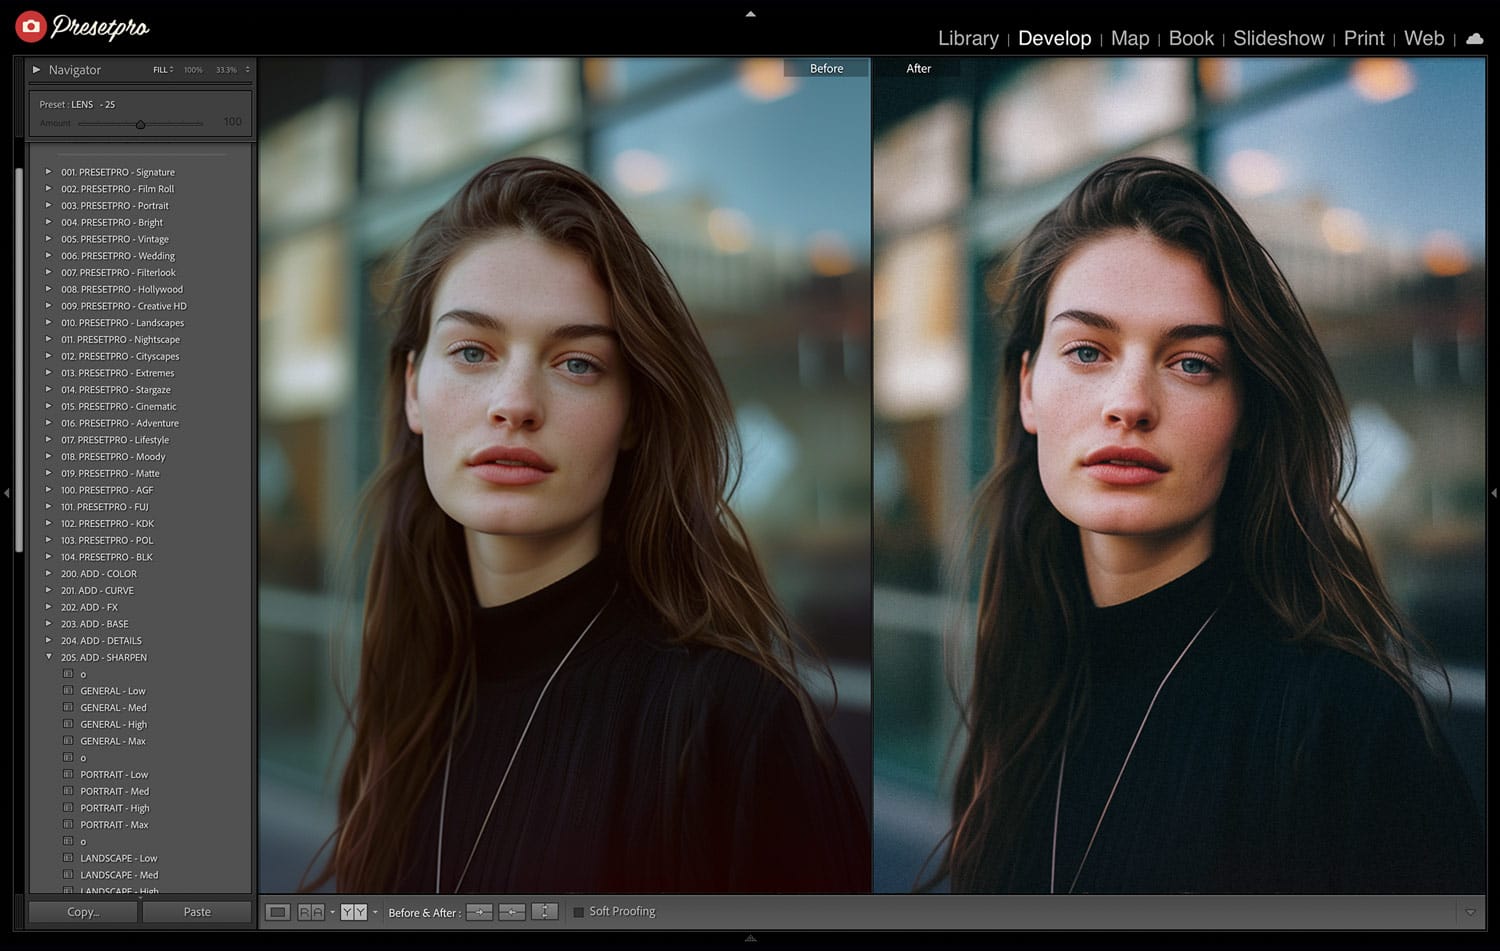This screenshot has height=951, width=1500.
Task: Select the R/A reference view icon
Action: click(x=311, y=912)
